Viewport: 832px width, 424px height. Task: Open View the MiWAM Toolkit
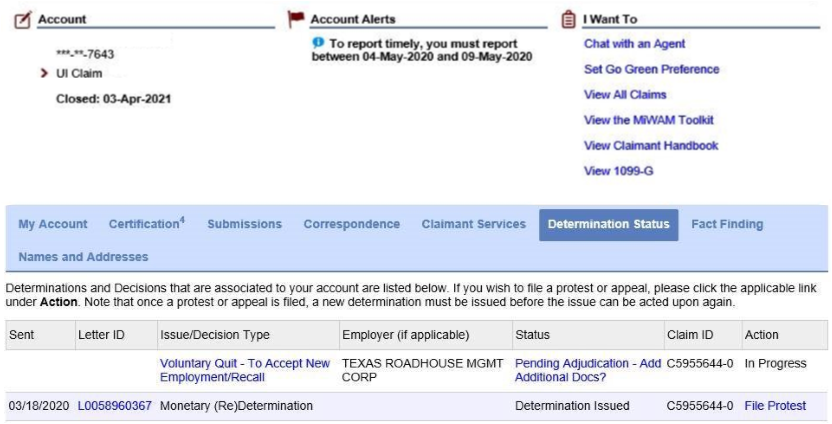click(x=648, y=120)
